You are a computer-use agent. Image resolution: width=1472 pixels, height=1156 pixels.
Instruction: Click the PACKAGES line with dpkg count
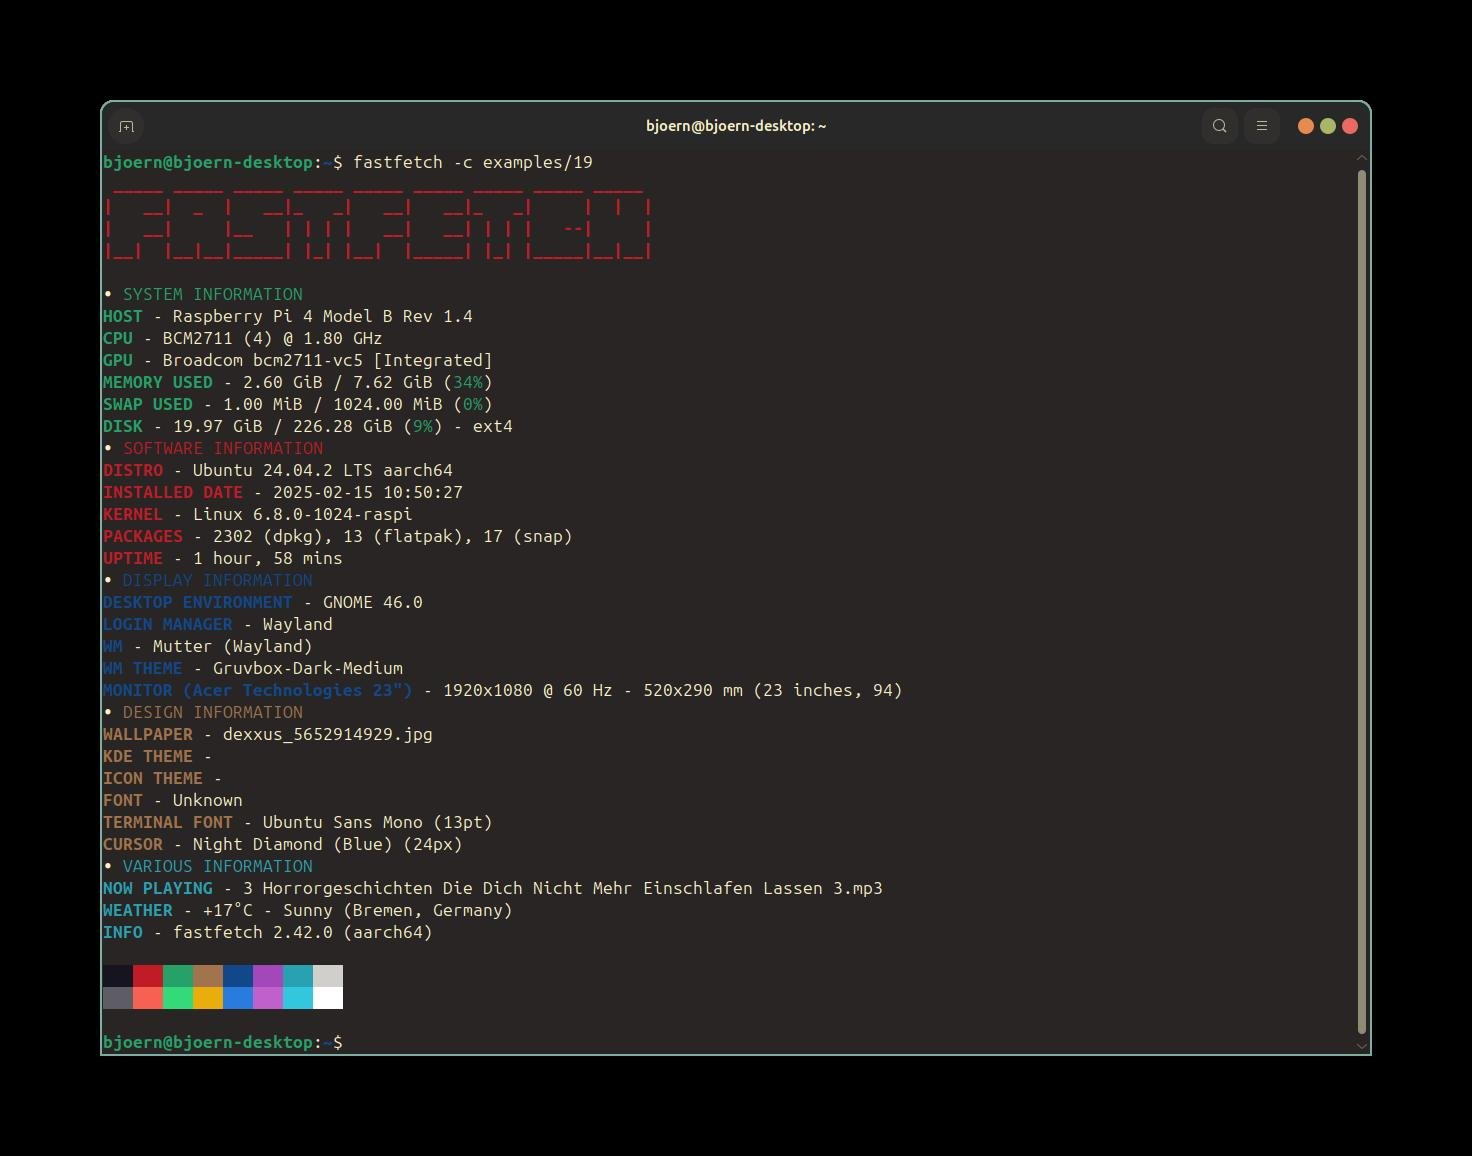338,536
